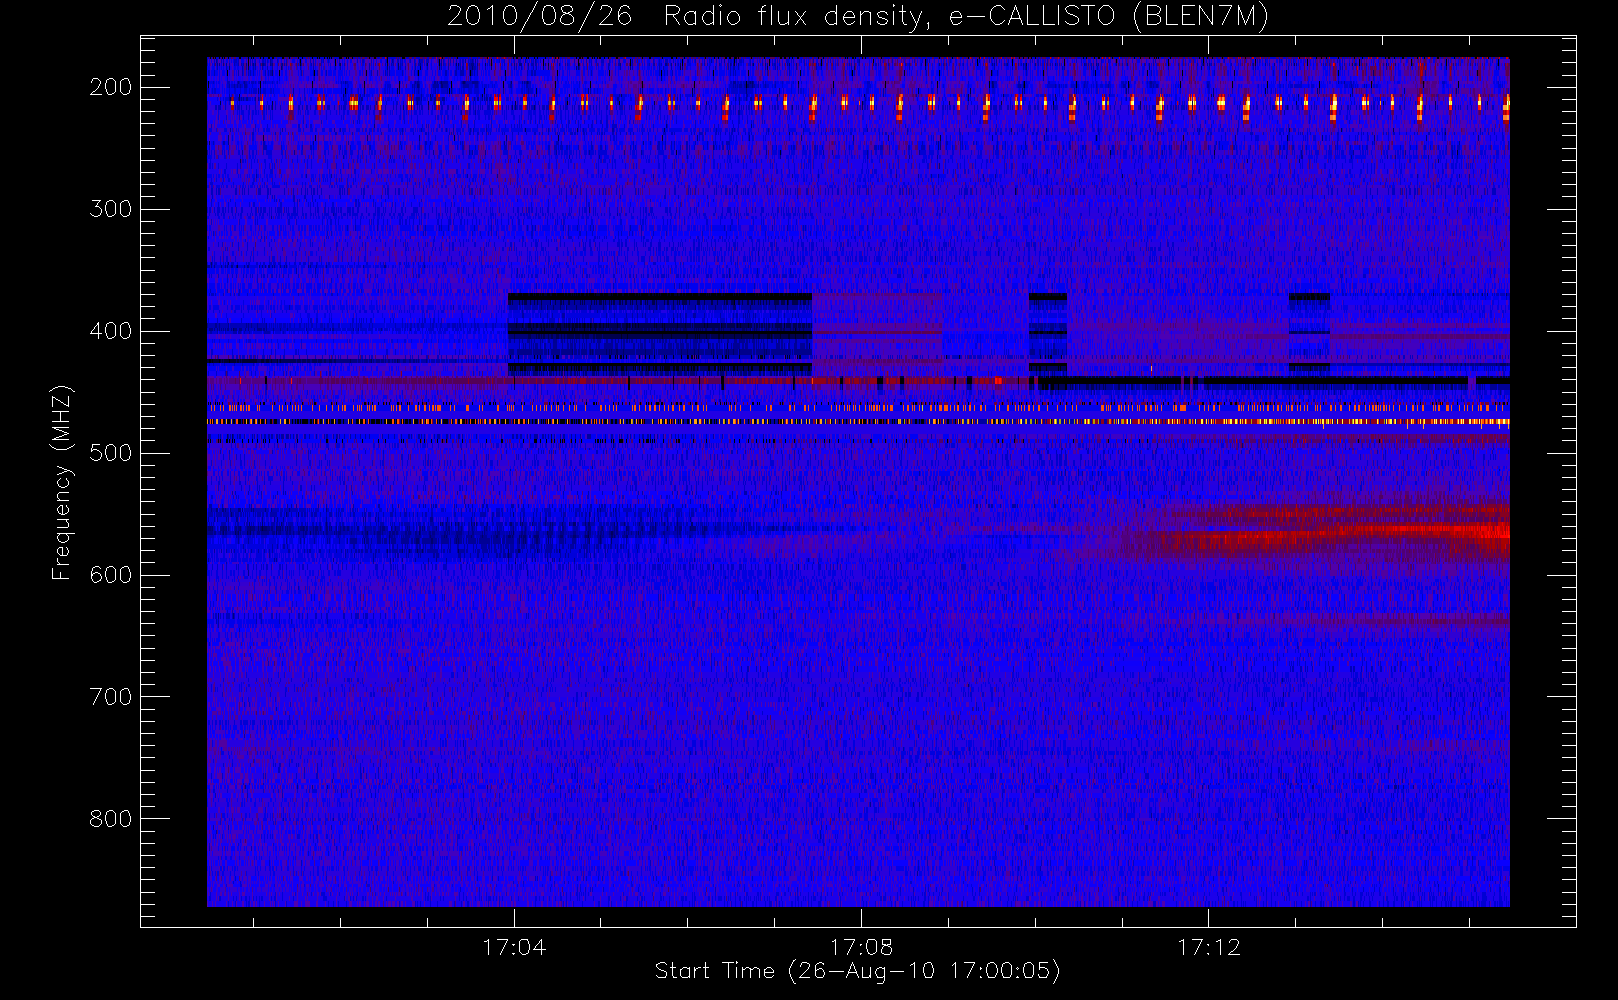Click the 700 frequency tick label
This screenshot has height=1000, width=1618.
[110, 697]
